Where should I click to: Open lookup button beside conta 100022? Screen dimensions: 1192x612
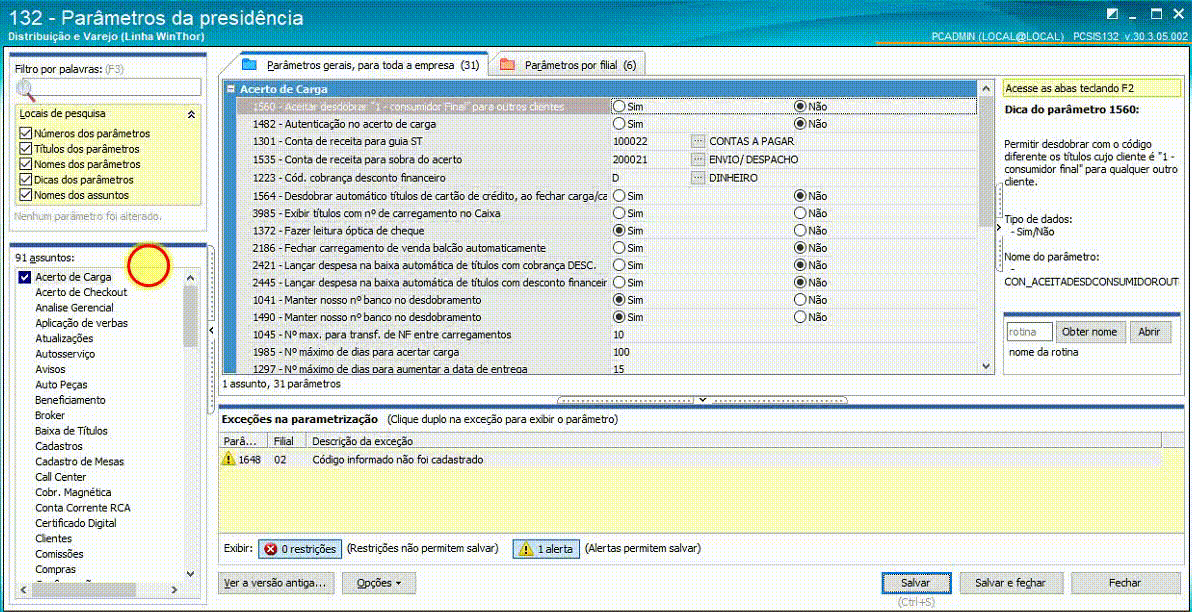point(698,141)
